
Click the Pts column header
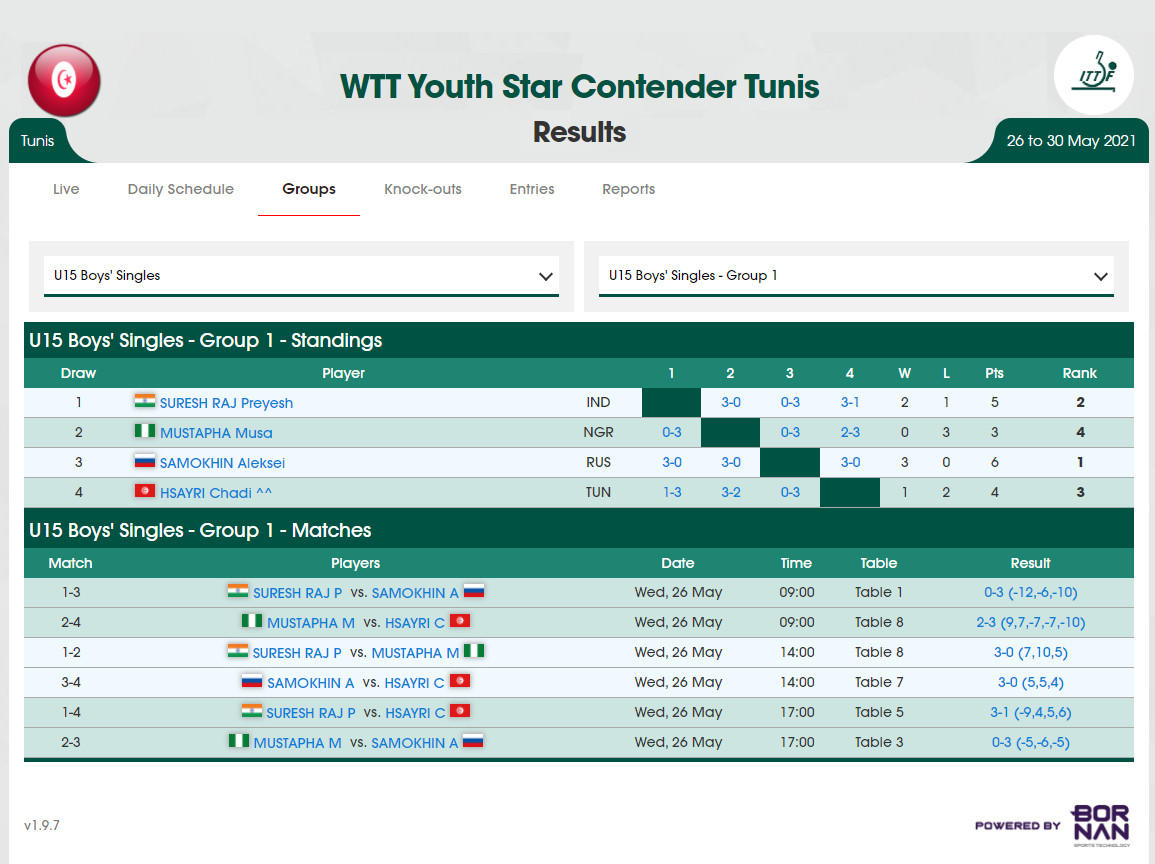[x=994, y=373]
